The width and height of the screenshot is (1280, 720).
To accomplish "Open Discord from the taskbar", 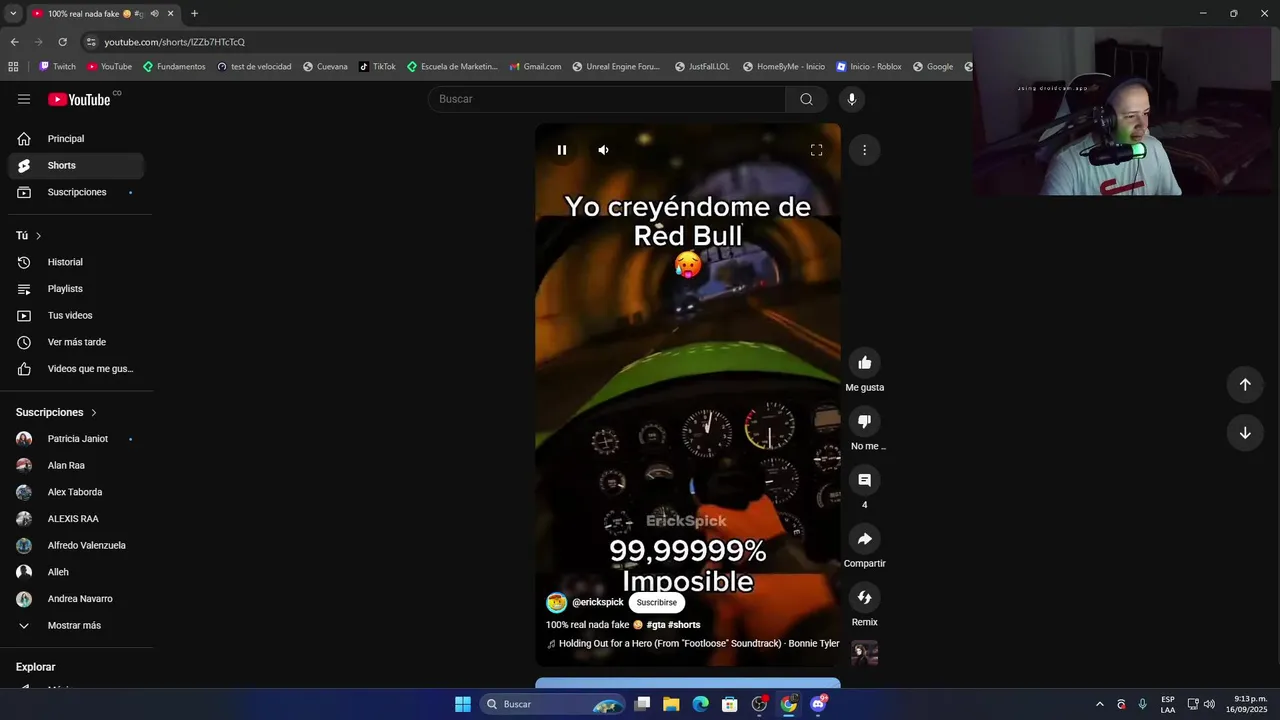I will click(818, 704).
